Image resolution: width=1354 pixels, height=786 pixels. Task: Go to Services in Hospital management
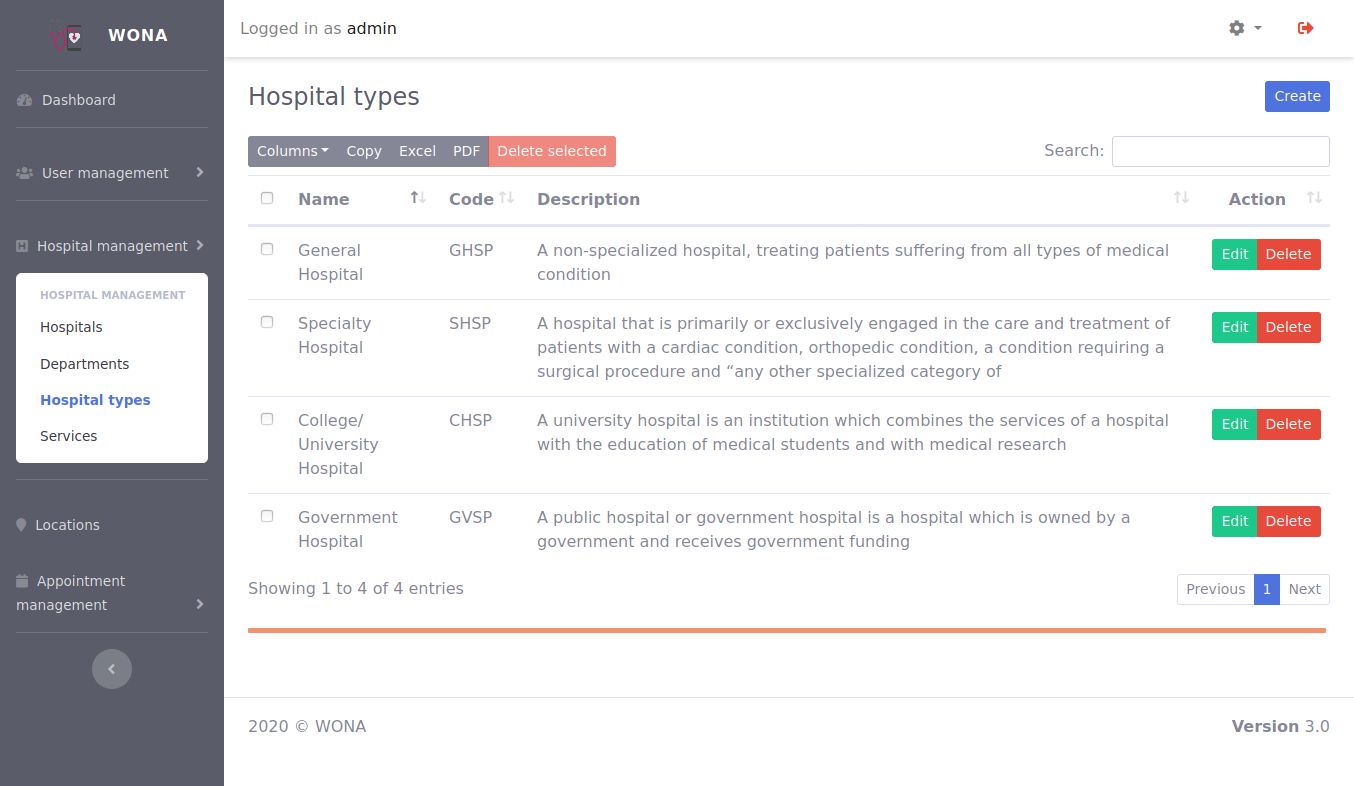pos(68,436)
